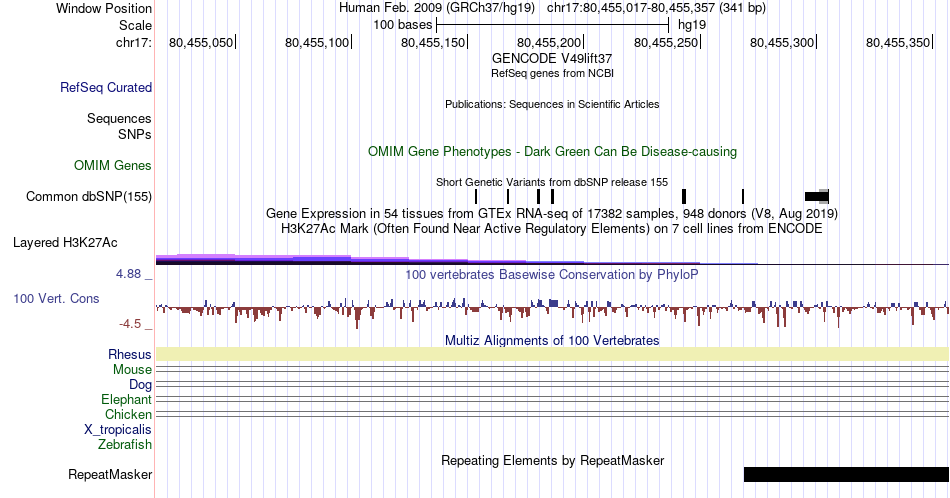
Task: Click the Chicken alignment line
Action: click(552, 414)
